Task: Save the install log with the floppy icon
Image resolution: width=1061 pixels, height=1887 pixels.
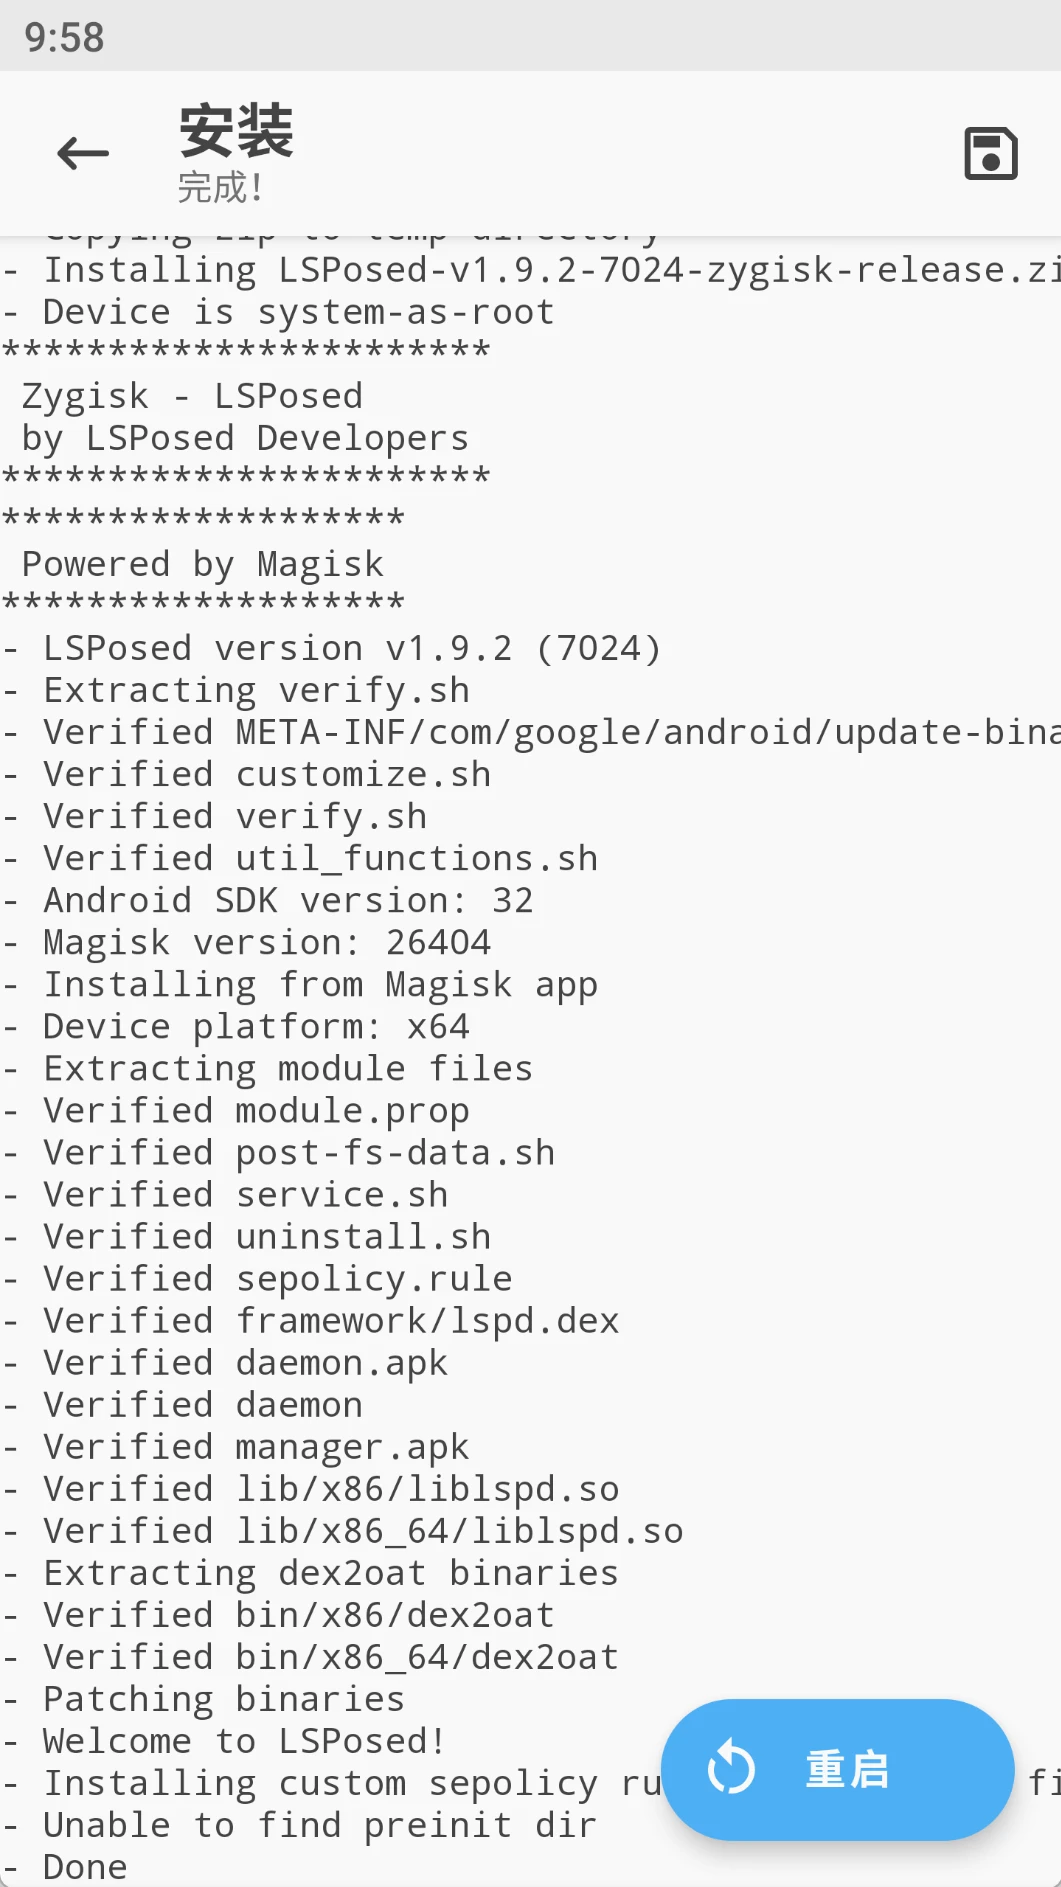Action: 990,153
